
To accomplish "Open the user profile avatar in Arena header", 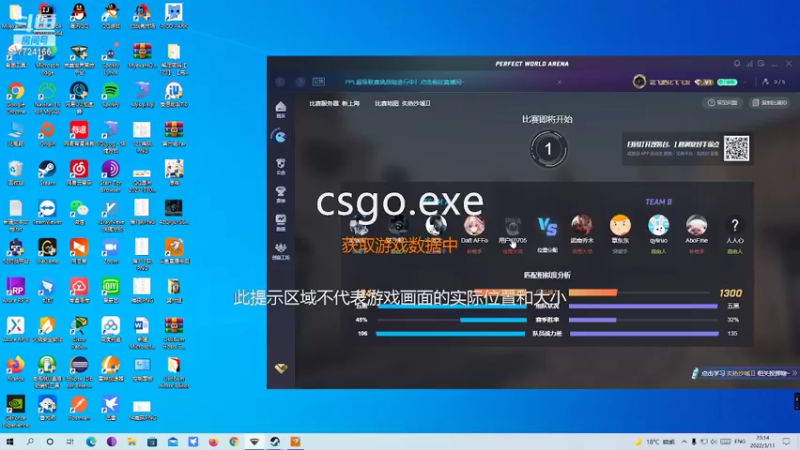I will coord(639,82).
